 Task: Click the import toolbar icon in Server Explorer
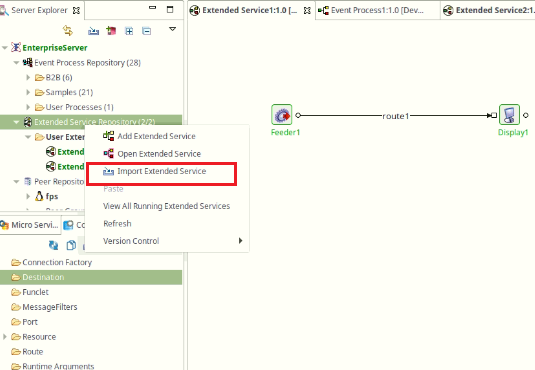[x=93, y=31]
